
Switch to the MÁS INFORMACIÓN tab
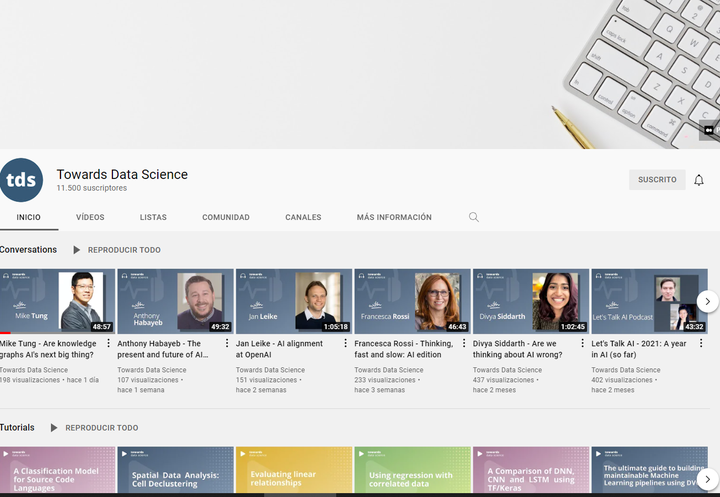(x=394, y=217)
